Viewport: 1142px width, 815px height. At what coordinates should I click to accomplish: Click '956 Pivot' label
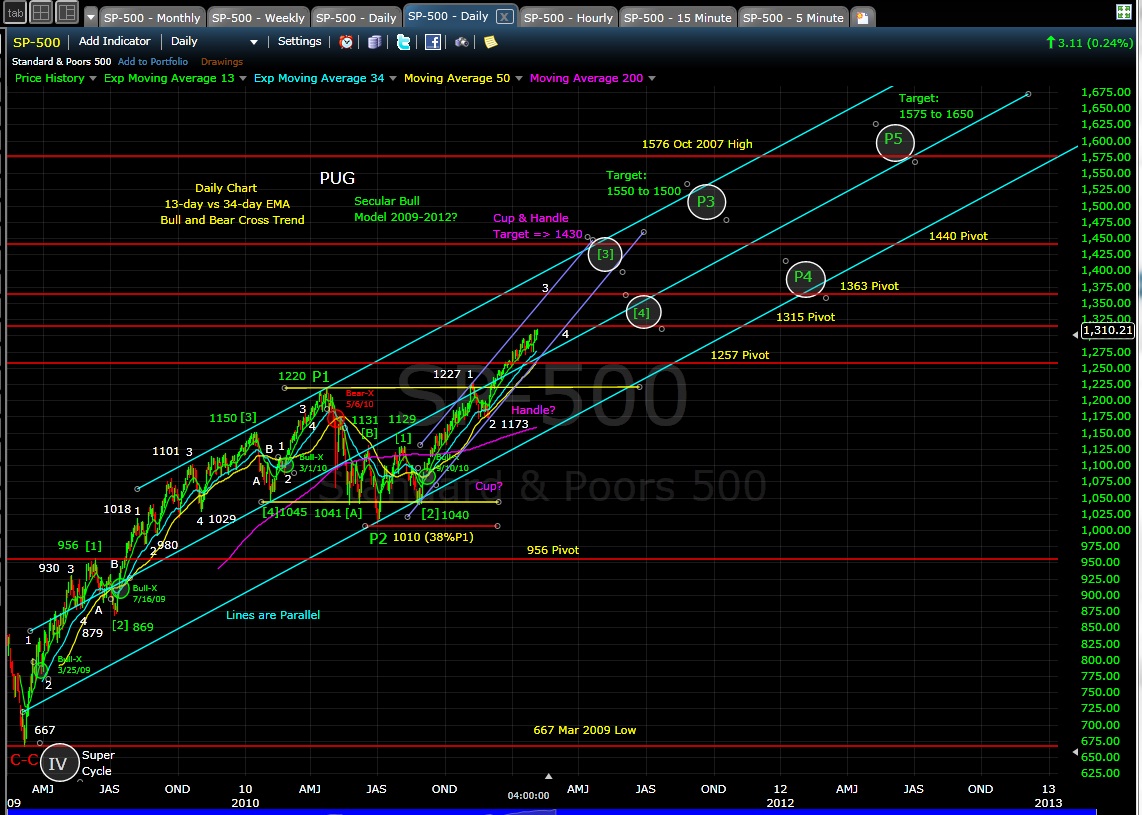553,550
